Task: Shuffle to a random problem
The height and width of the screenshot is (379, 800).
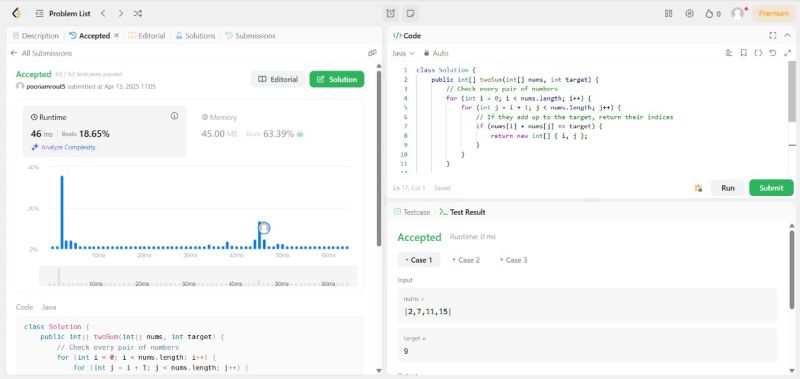Action: (x=138, y=14)
